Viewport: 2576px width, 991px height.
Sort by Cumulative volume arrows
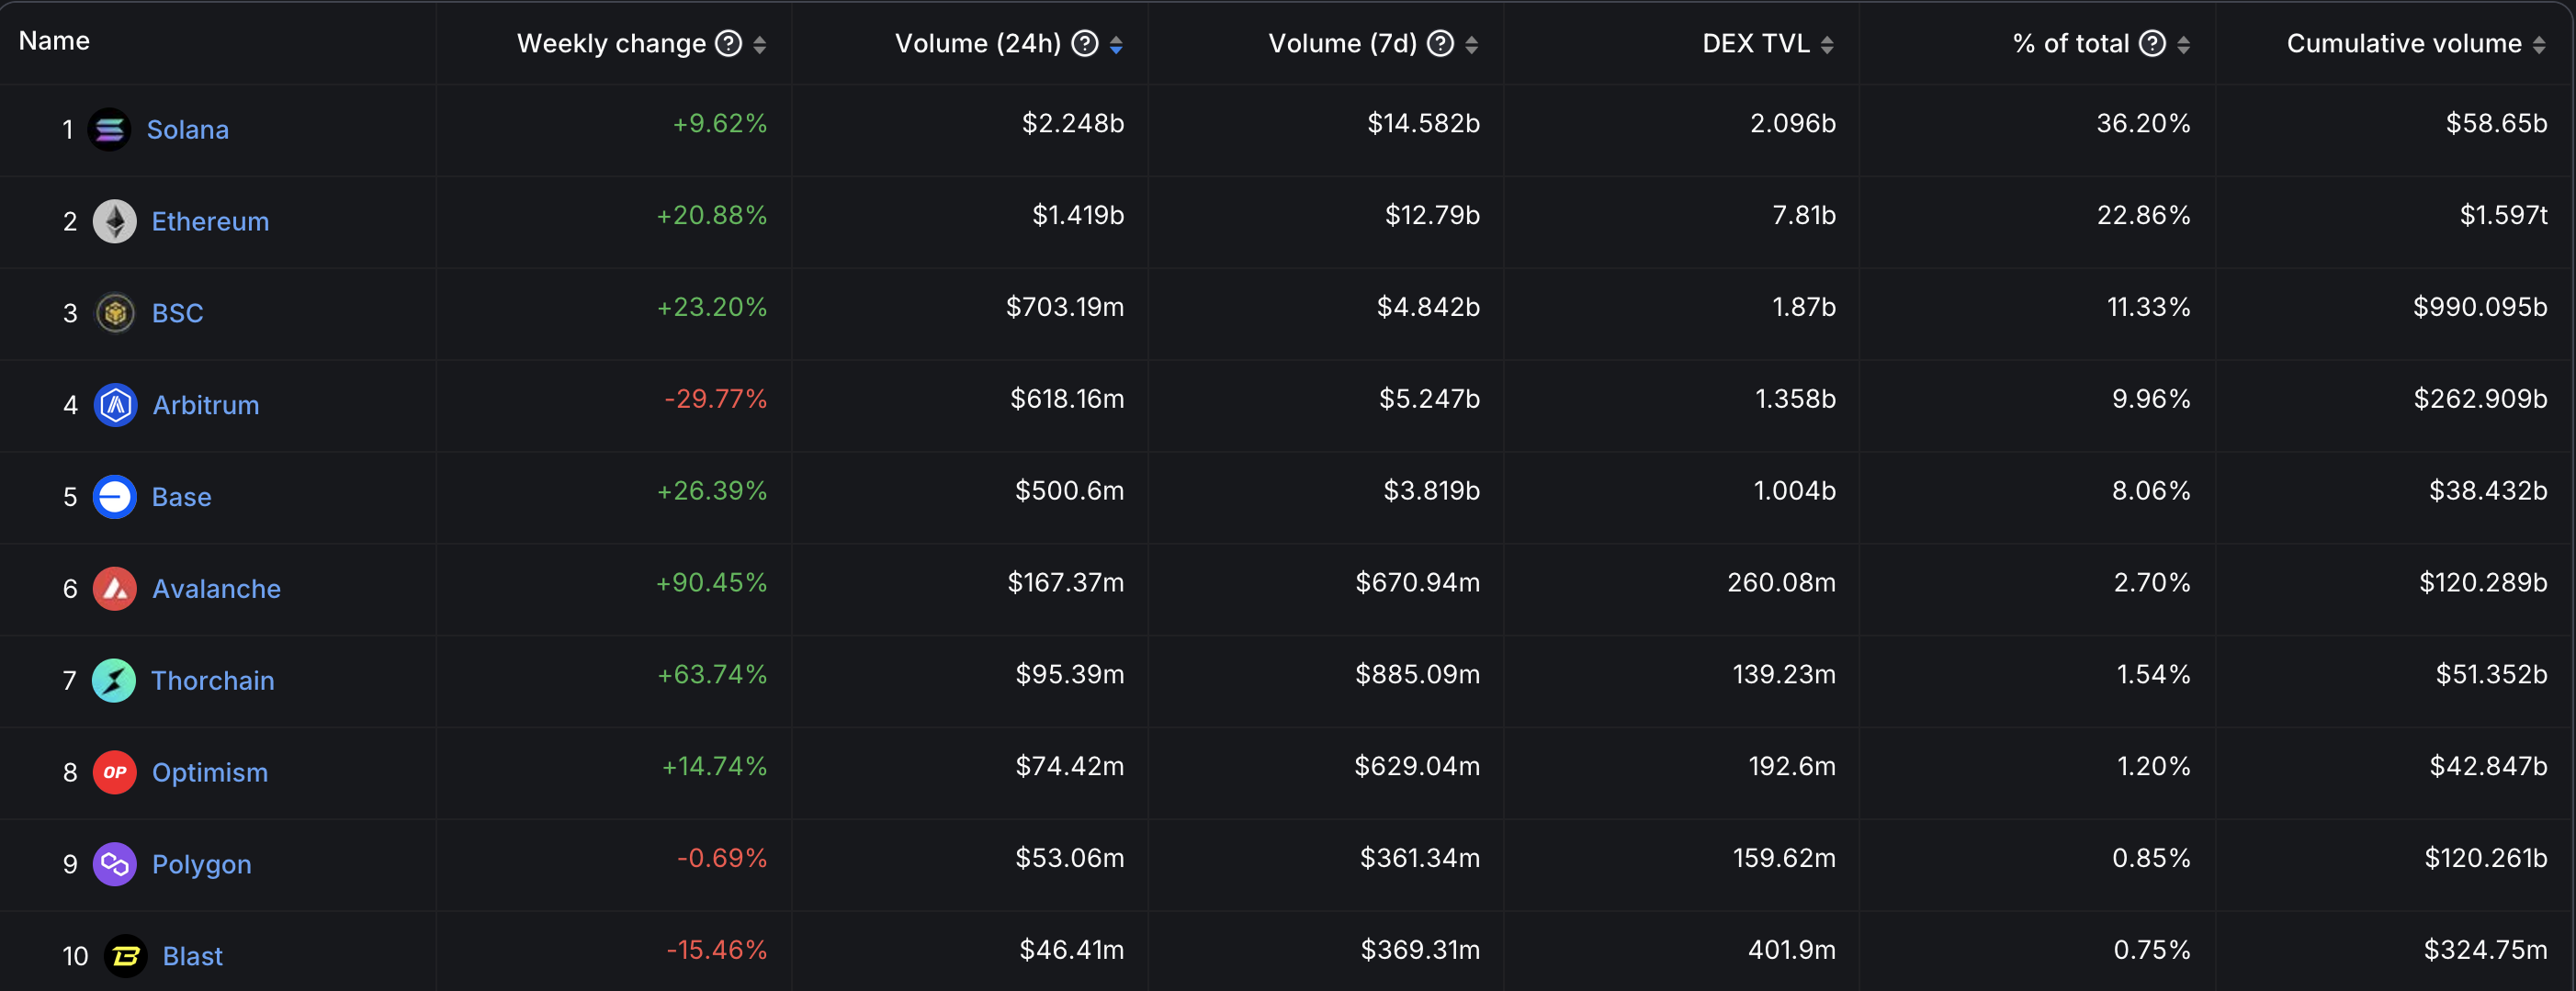(2539, 45)
